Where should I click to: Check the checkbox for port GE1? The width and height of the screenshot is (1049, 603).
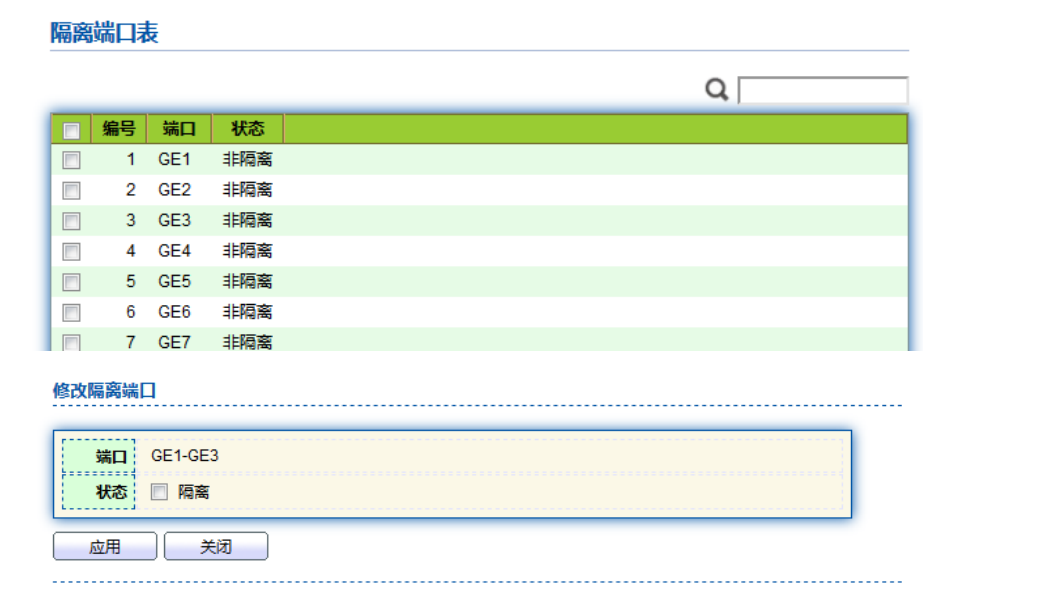(x=71, y=160)
